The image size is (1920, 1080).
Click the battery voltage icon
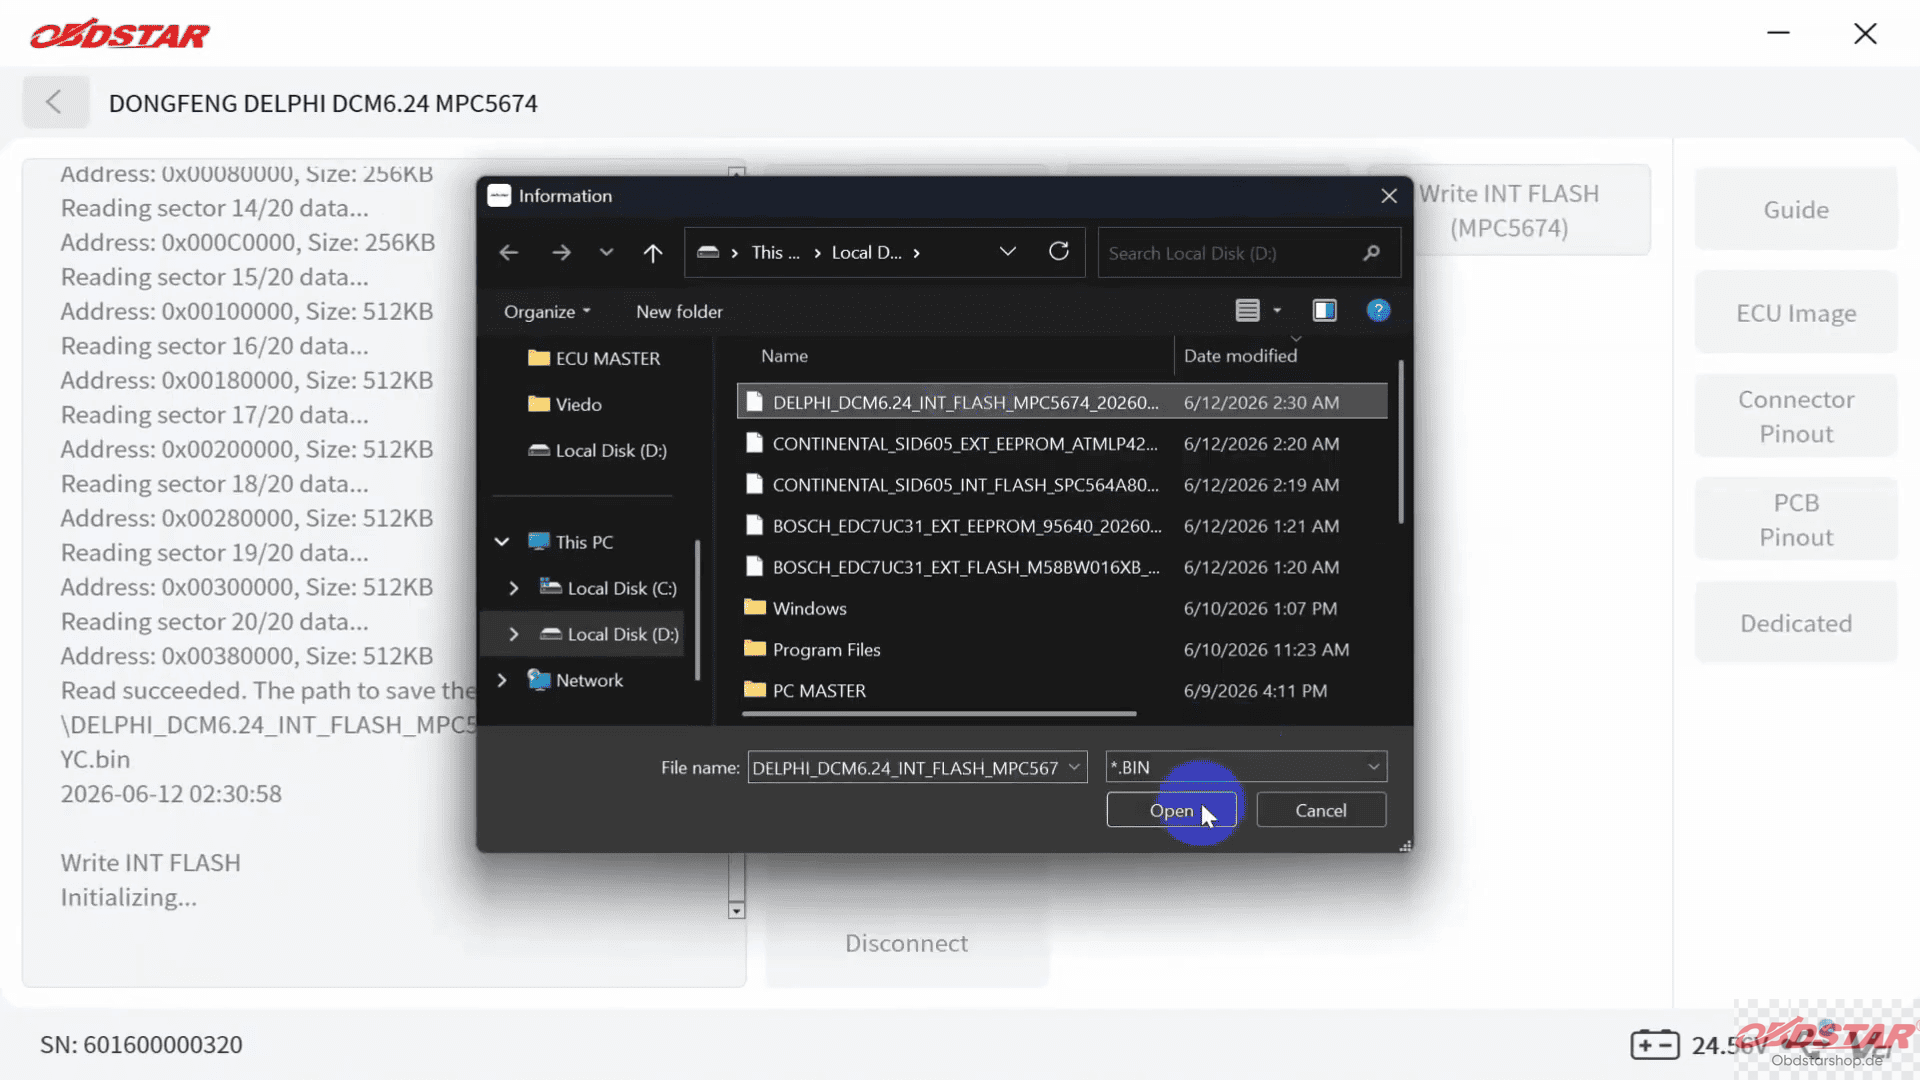[x=1655, y=1045]
